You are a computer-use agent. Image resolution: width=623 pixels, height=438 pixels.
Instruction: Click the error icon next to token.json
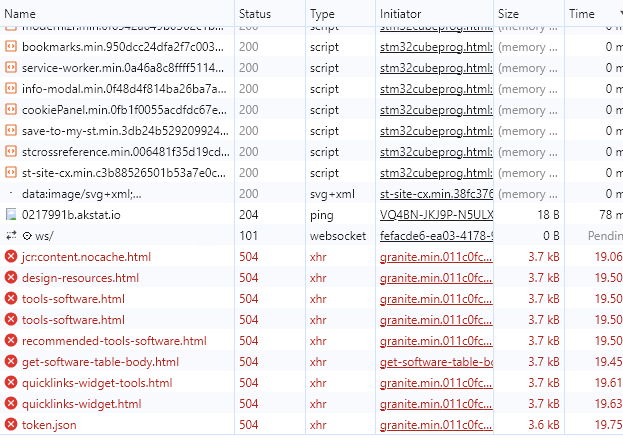tap(11, 425)
